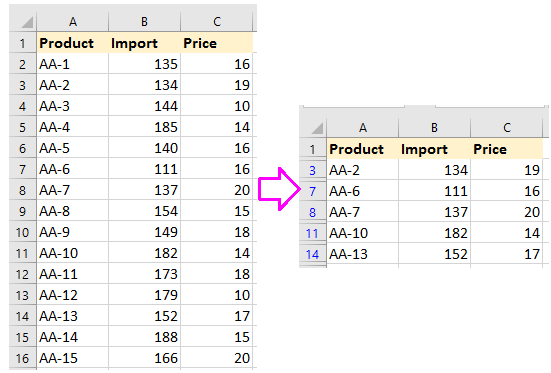Select Import value 111 in right sheet
This screenshot has height=373, width=551.
[x=434, y=191]
